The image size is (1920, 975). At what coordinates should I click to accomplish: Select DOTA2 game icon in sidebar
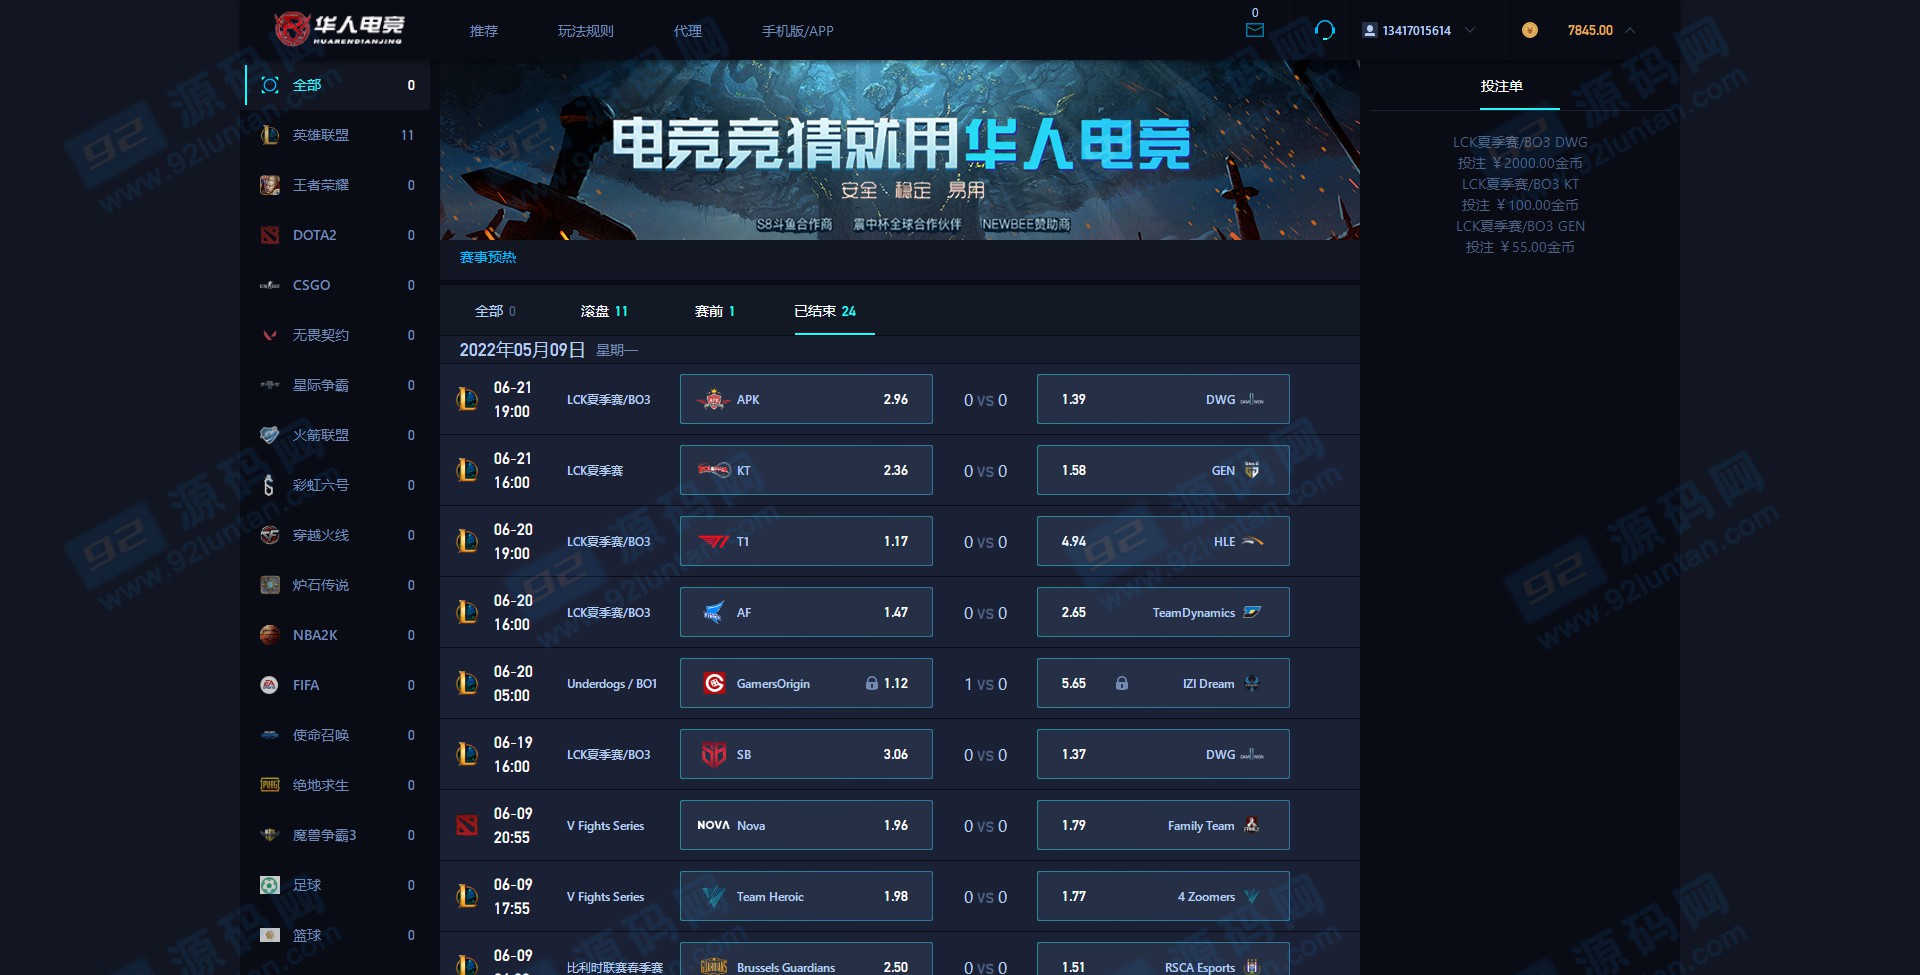[x=270, y=235]
